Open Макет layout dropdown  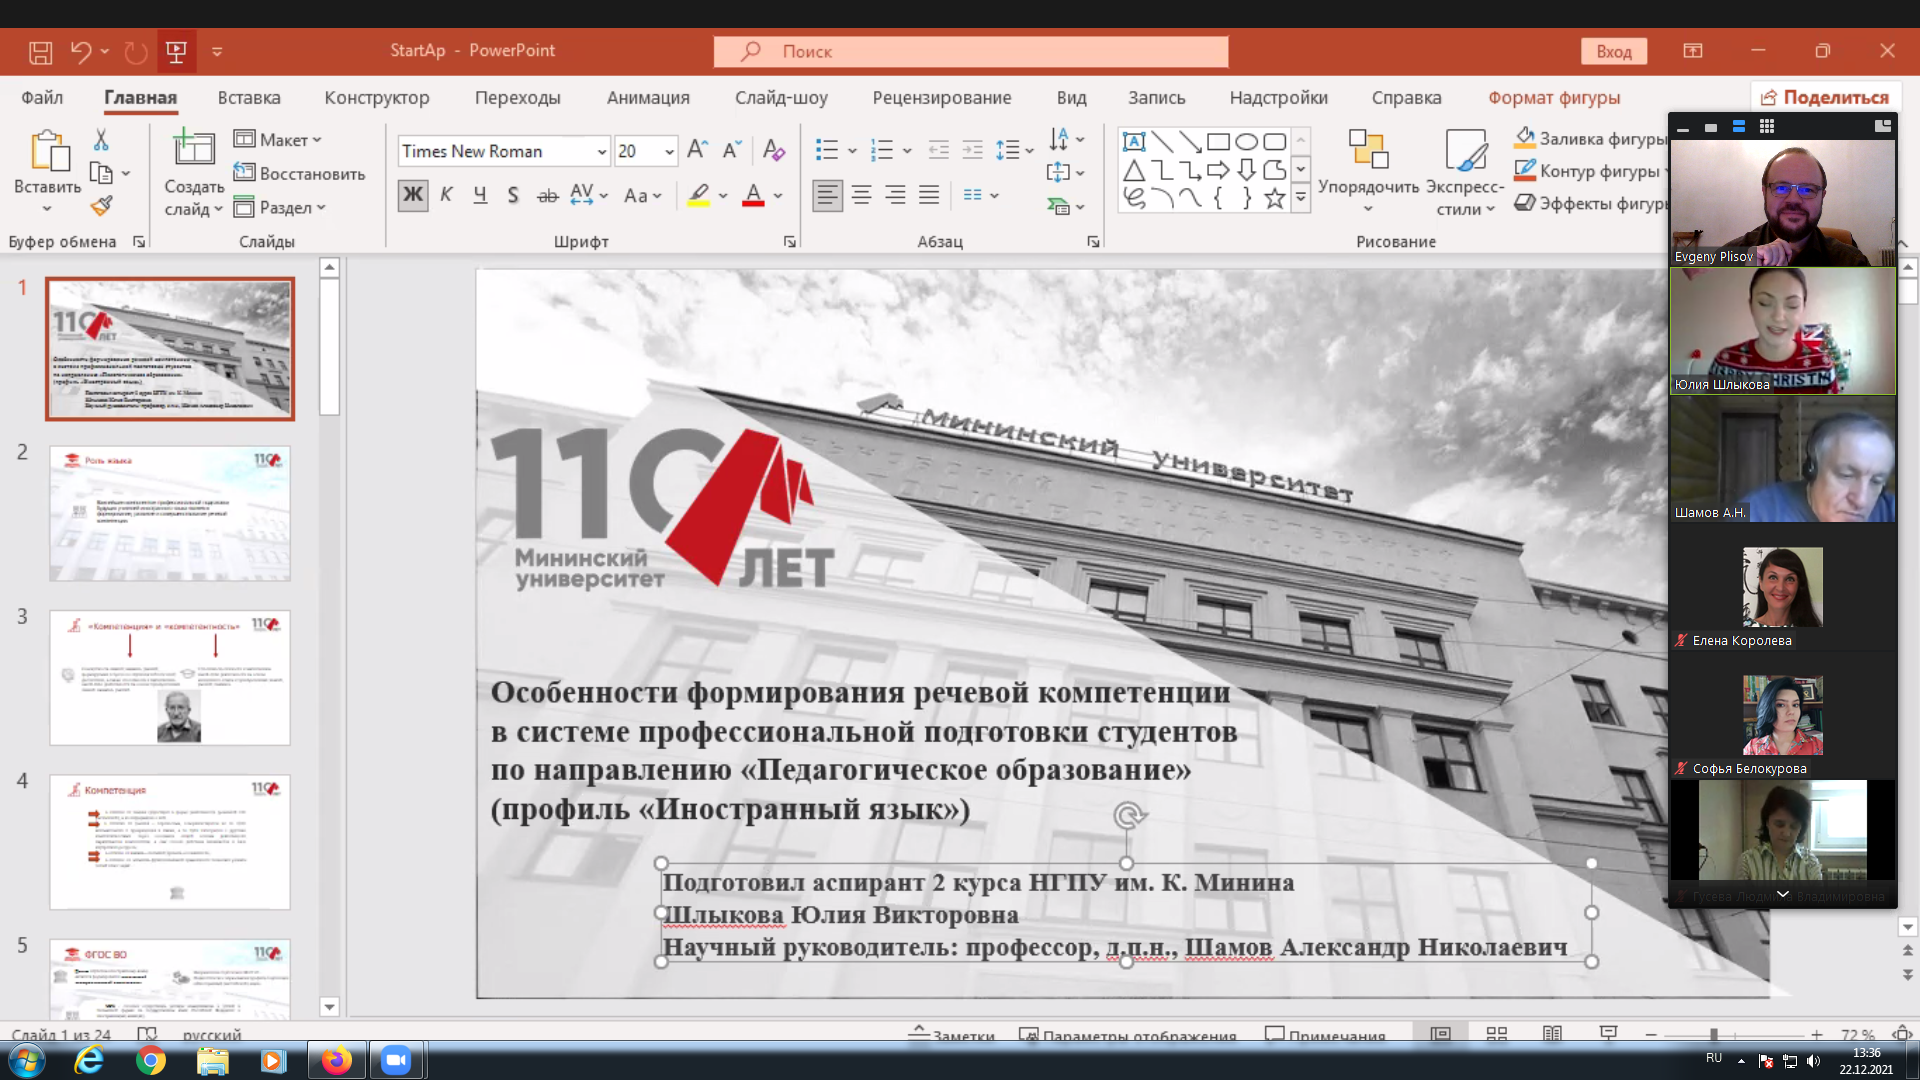(x=278, y=140)
